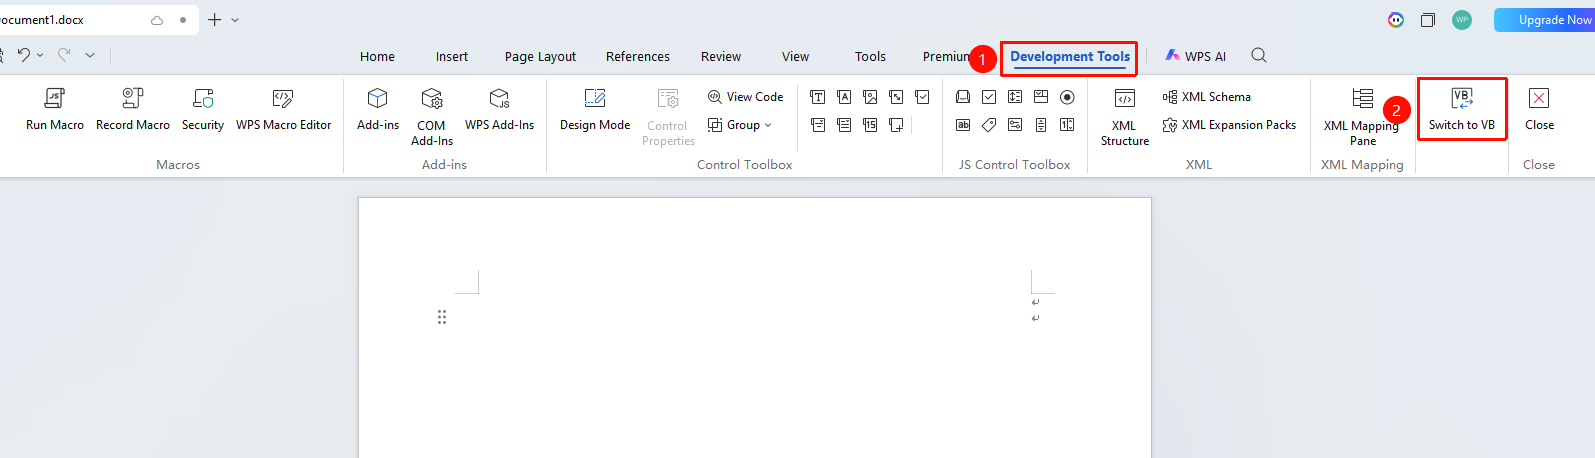1595x458 pixels.
Task: Open WPS Add-Ins
Action: pos(499,109)
